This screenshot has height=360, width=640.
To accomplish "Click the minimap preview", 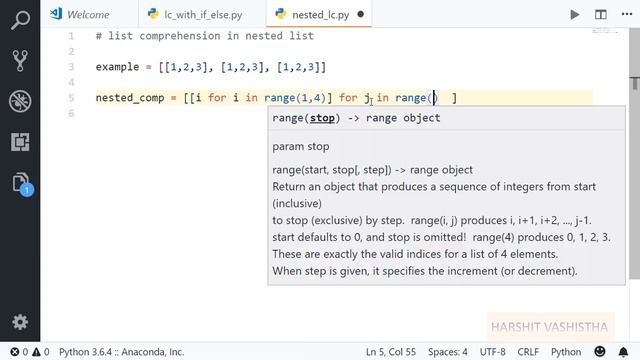I will point(605,31).
